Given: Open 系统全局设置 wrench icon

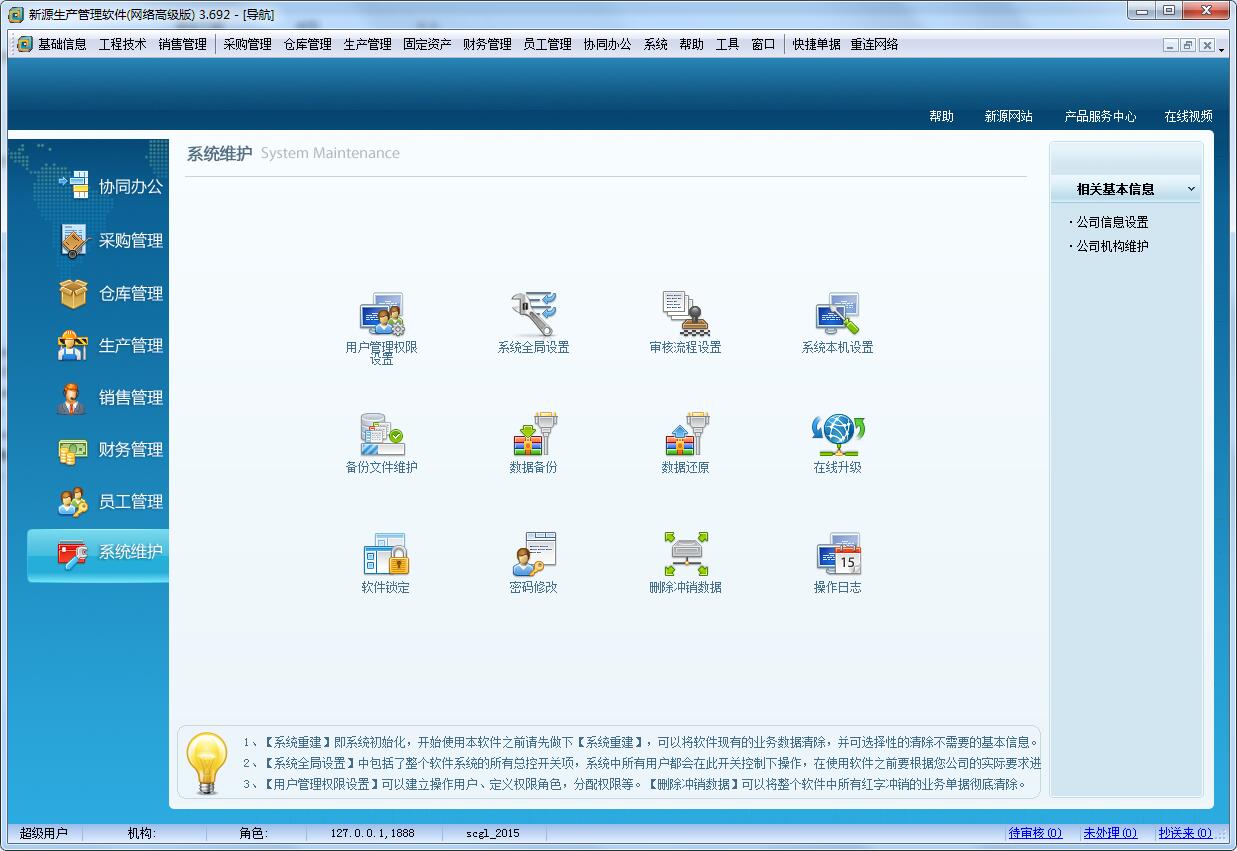Looking at the screenshot, I should click(533, 315).
